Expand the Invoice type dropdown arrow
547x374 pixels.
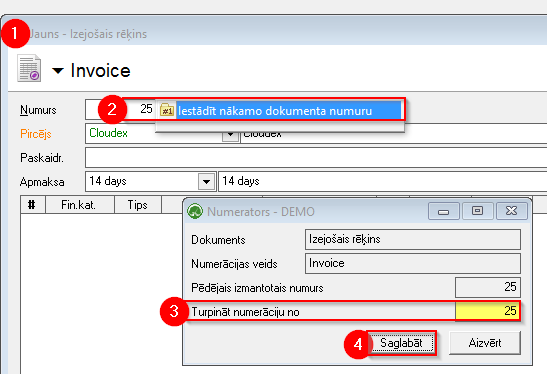(x=58, y=71)
